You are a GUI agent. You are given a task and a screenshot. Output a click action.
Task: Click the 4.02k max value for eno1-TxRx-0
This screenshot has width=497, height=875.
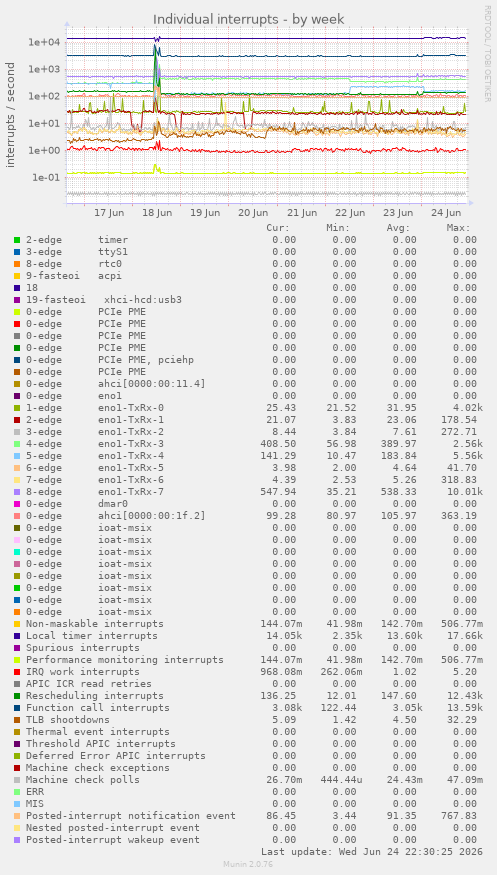coord(467,408)
